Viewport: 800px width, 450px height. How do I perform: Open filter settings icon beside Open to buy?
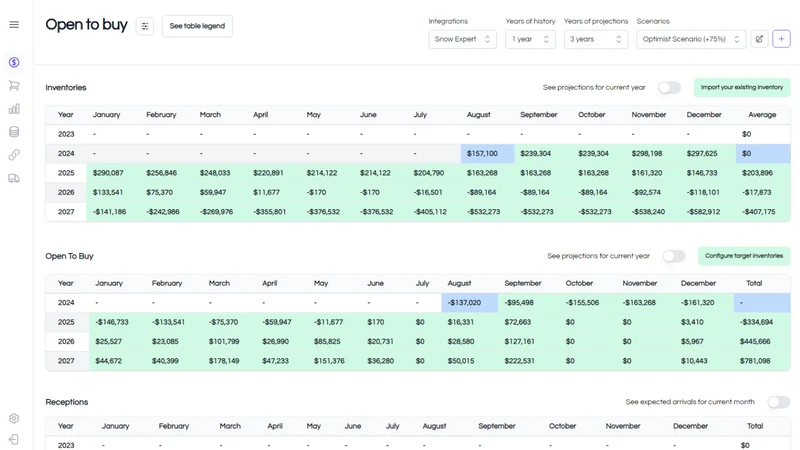point(145,26)
